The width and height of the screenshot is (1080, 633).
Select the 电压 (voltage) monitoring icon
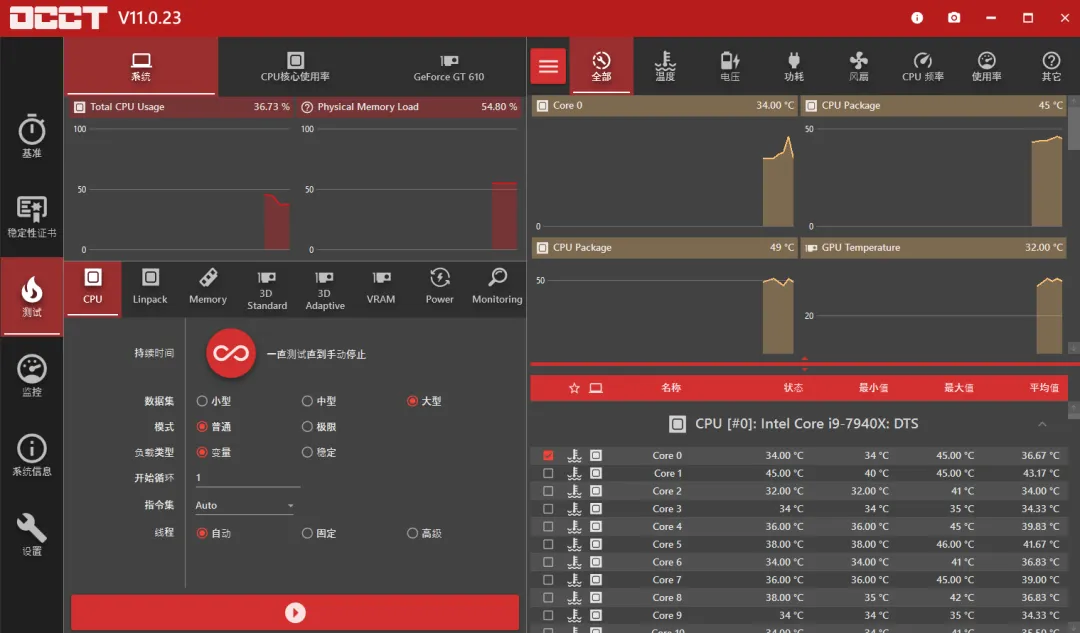[729, 65]
